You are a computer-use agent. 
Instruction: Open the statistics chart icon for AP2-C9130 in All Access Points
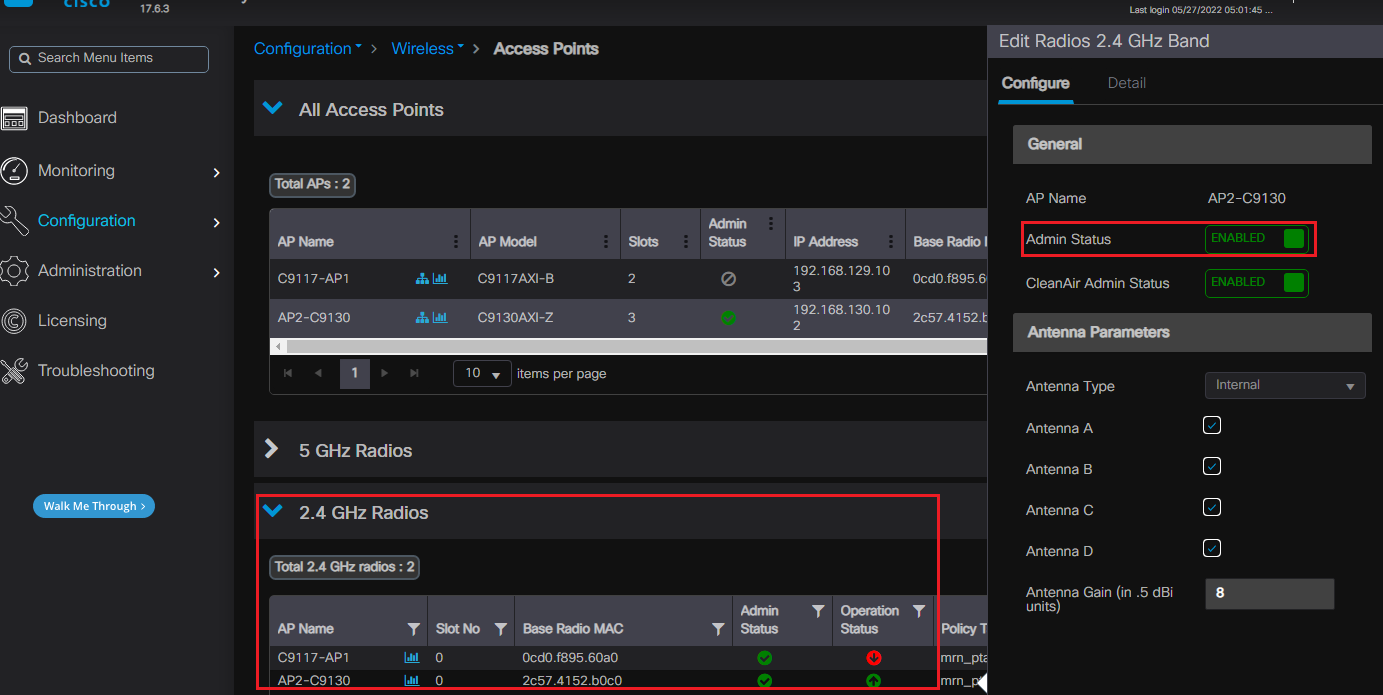(440, 318)
